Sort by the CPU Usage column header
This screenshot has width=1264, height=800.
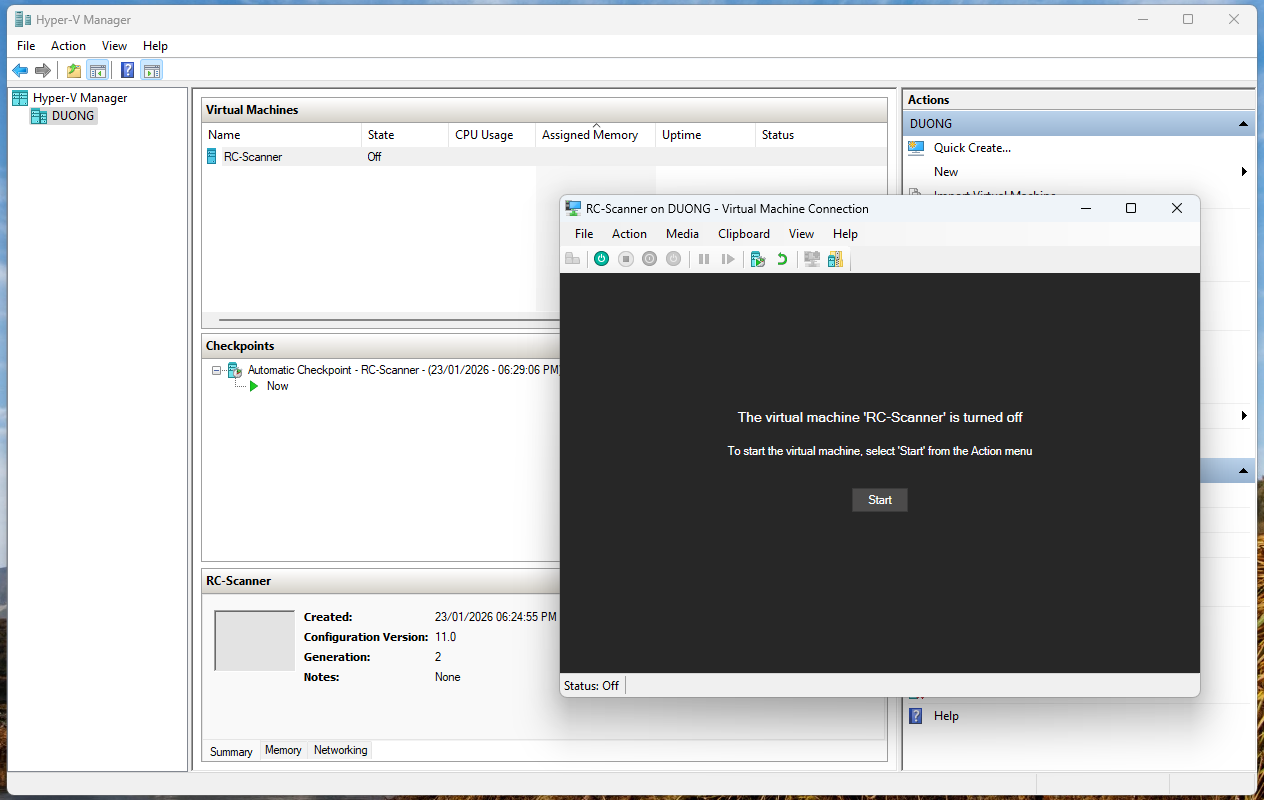pos(492,135)
